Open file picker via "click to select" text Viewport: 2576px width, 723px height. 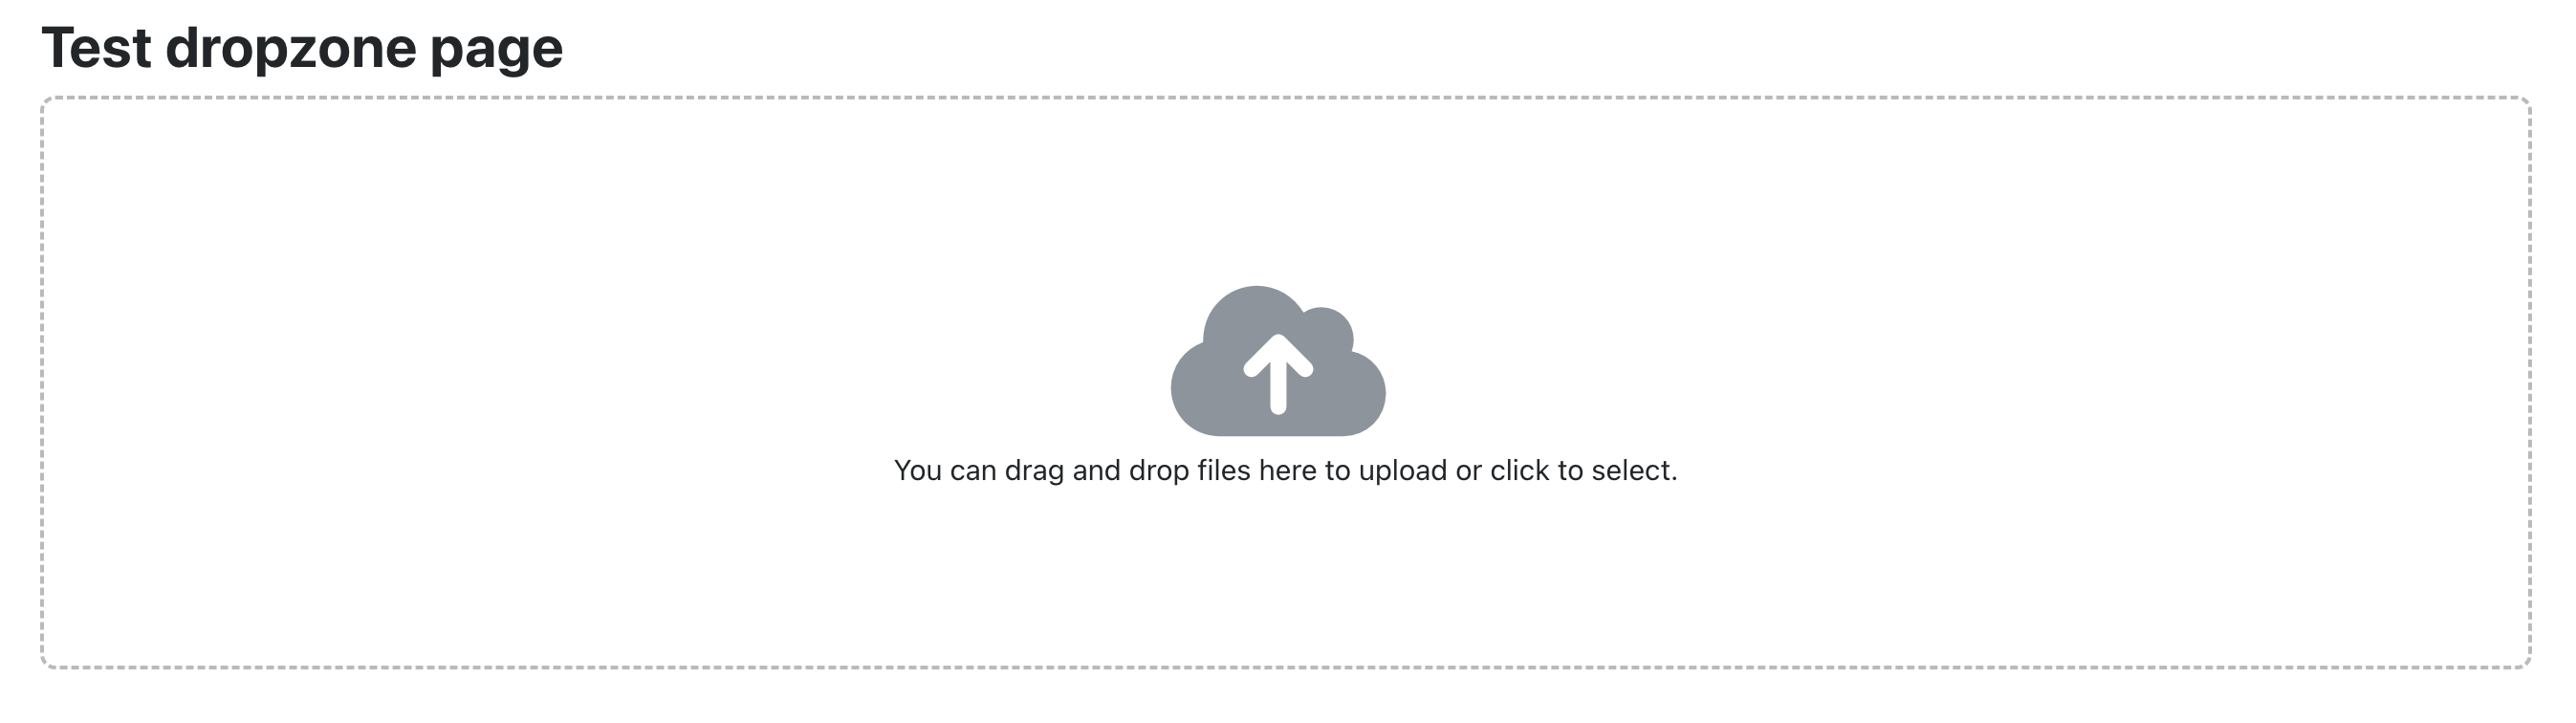click(1583, 470)
